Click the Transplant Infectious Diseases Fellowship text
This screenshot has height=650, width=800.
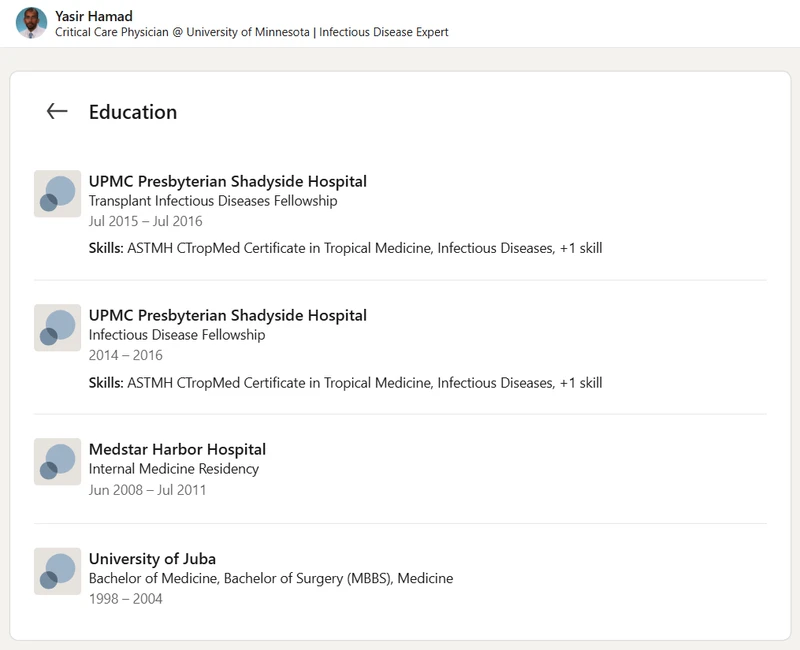coord(213,201)
